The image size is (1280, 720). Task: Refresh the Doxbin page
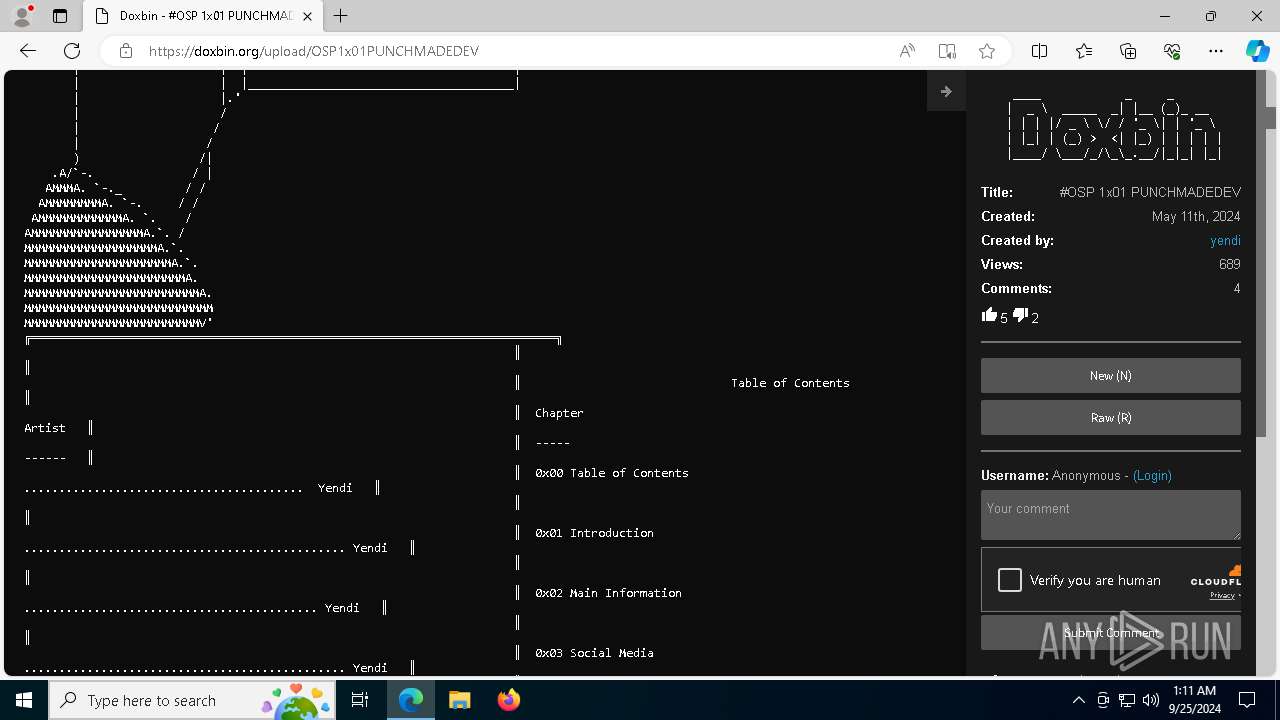pyautogui.click(x=72, y=51)
